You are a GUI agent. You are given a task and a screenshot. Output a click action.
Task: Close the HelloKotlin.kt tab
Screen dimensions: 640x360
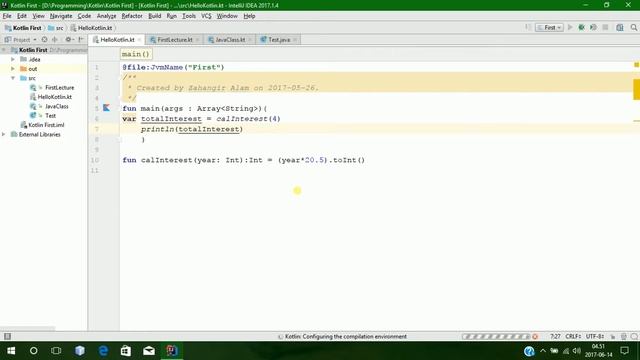[139, 40]
